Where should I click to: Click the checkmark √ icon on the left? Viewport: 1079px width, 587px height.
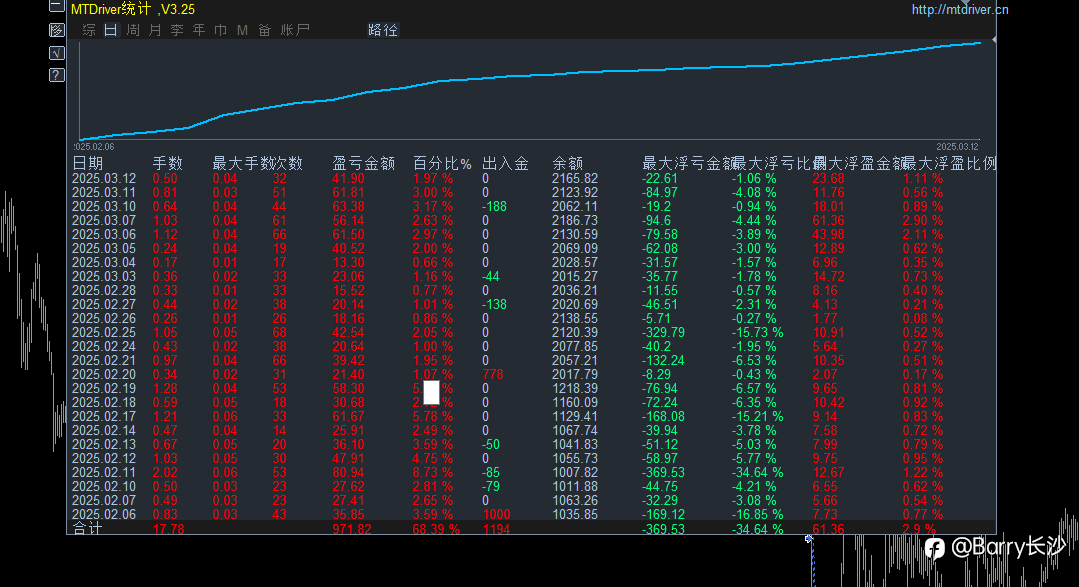(56, 52)
